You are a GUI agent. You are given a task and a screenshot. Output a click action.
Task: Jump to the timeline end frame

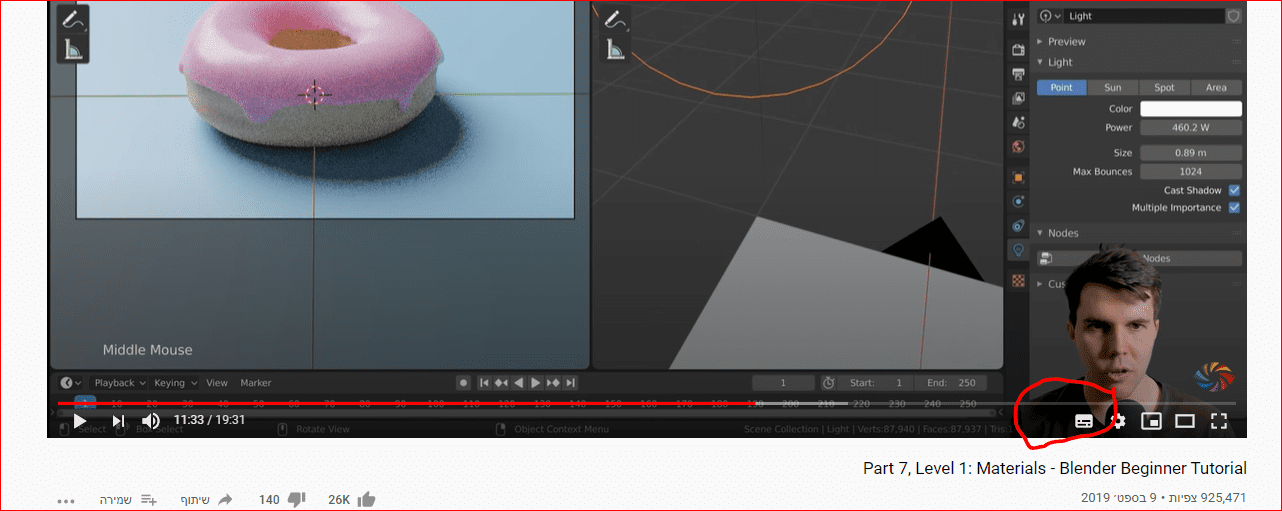pos(571,383)
